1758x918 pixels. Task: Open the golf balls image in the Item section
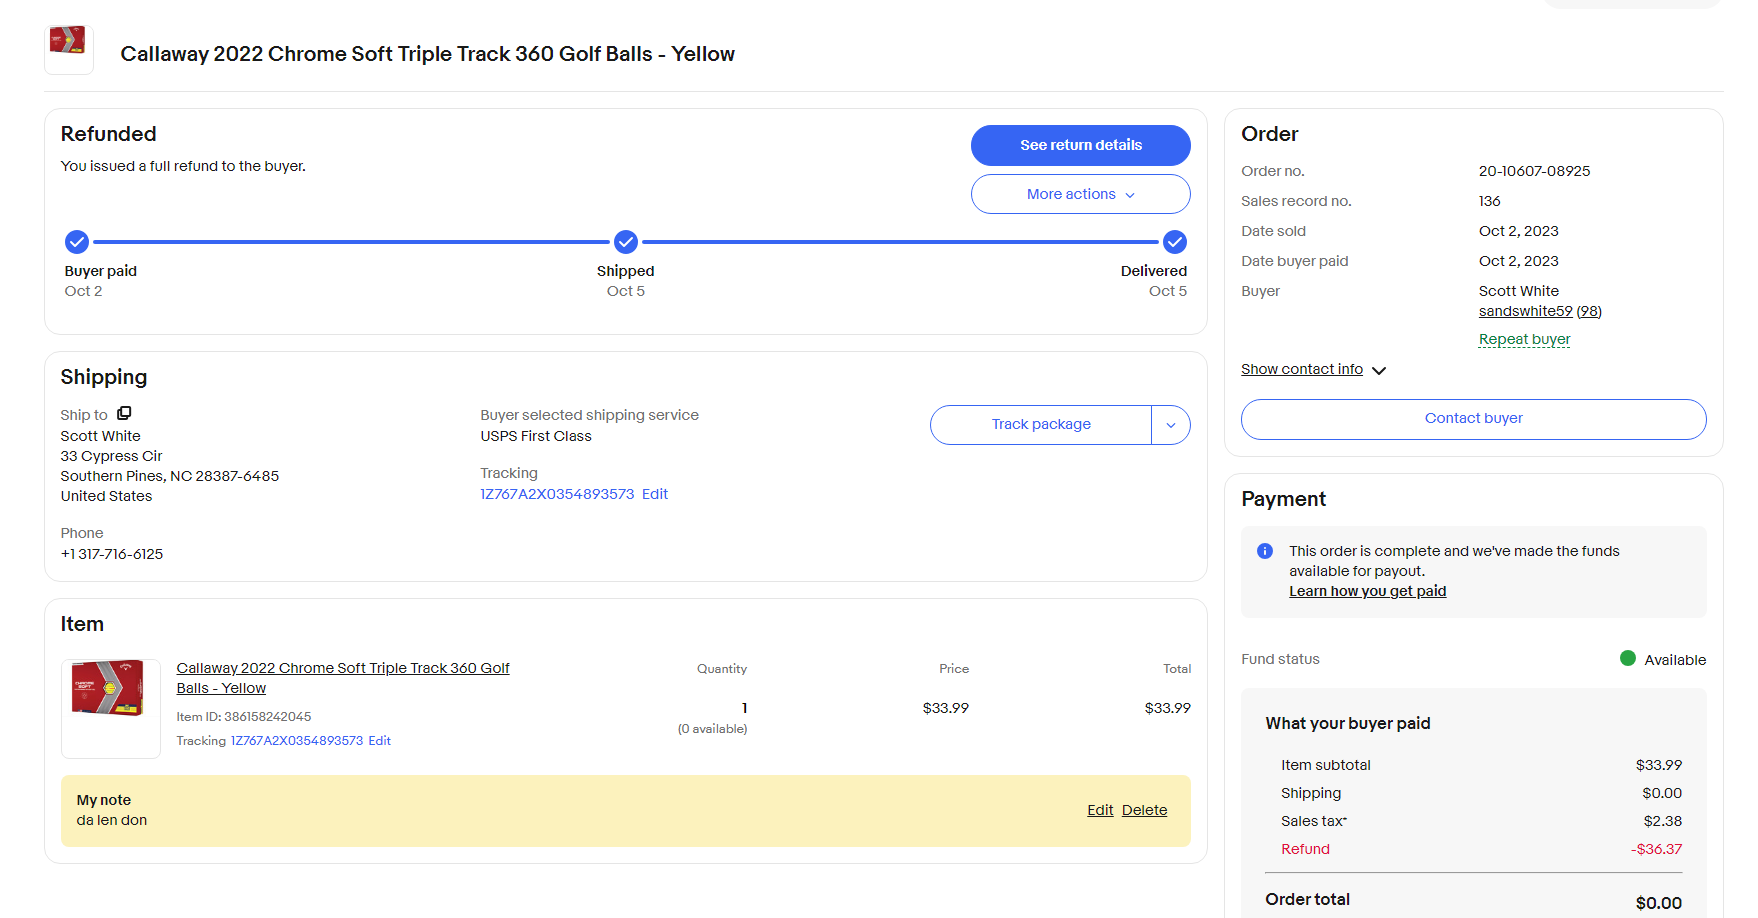click(x=110, y=708)
